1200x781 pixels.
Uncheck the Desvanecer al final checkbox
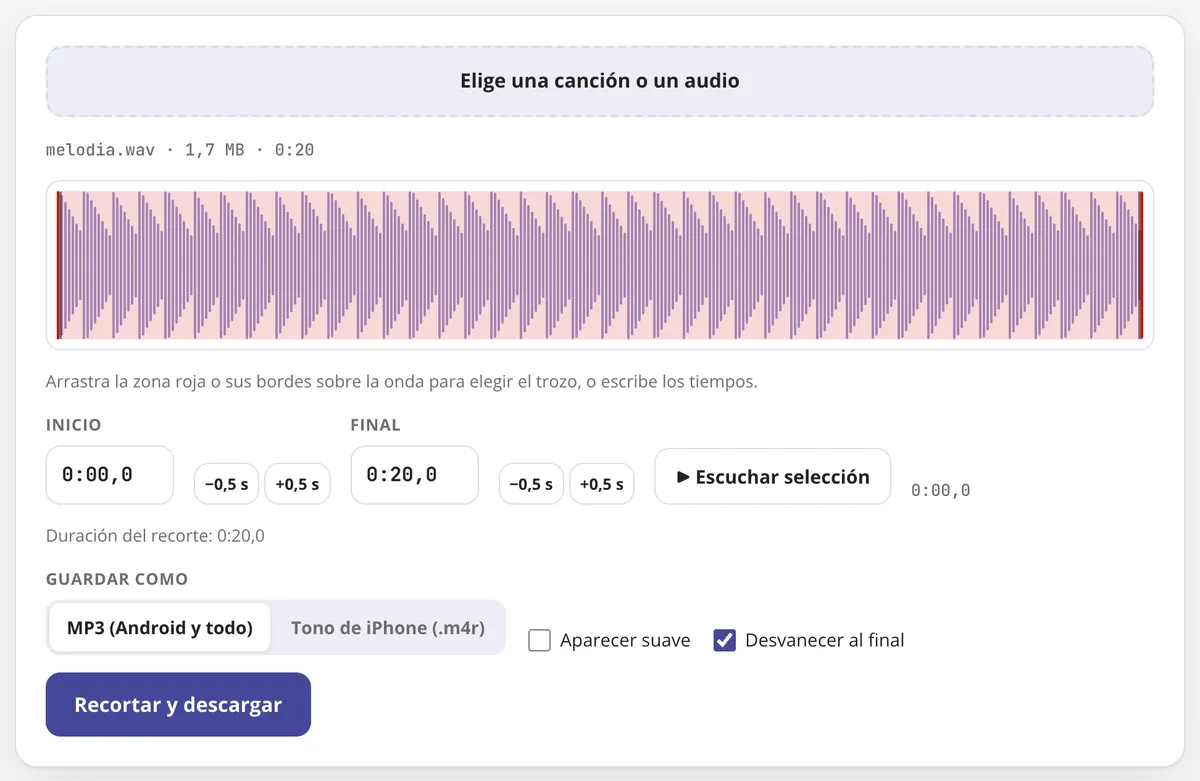[x=725, y=640]
